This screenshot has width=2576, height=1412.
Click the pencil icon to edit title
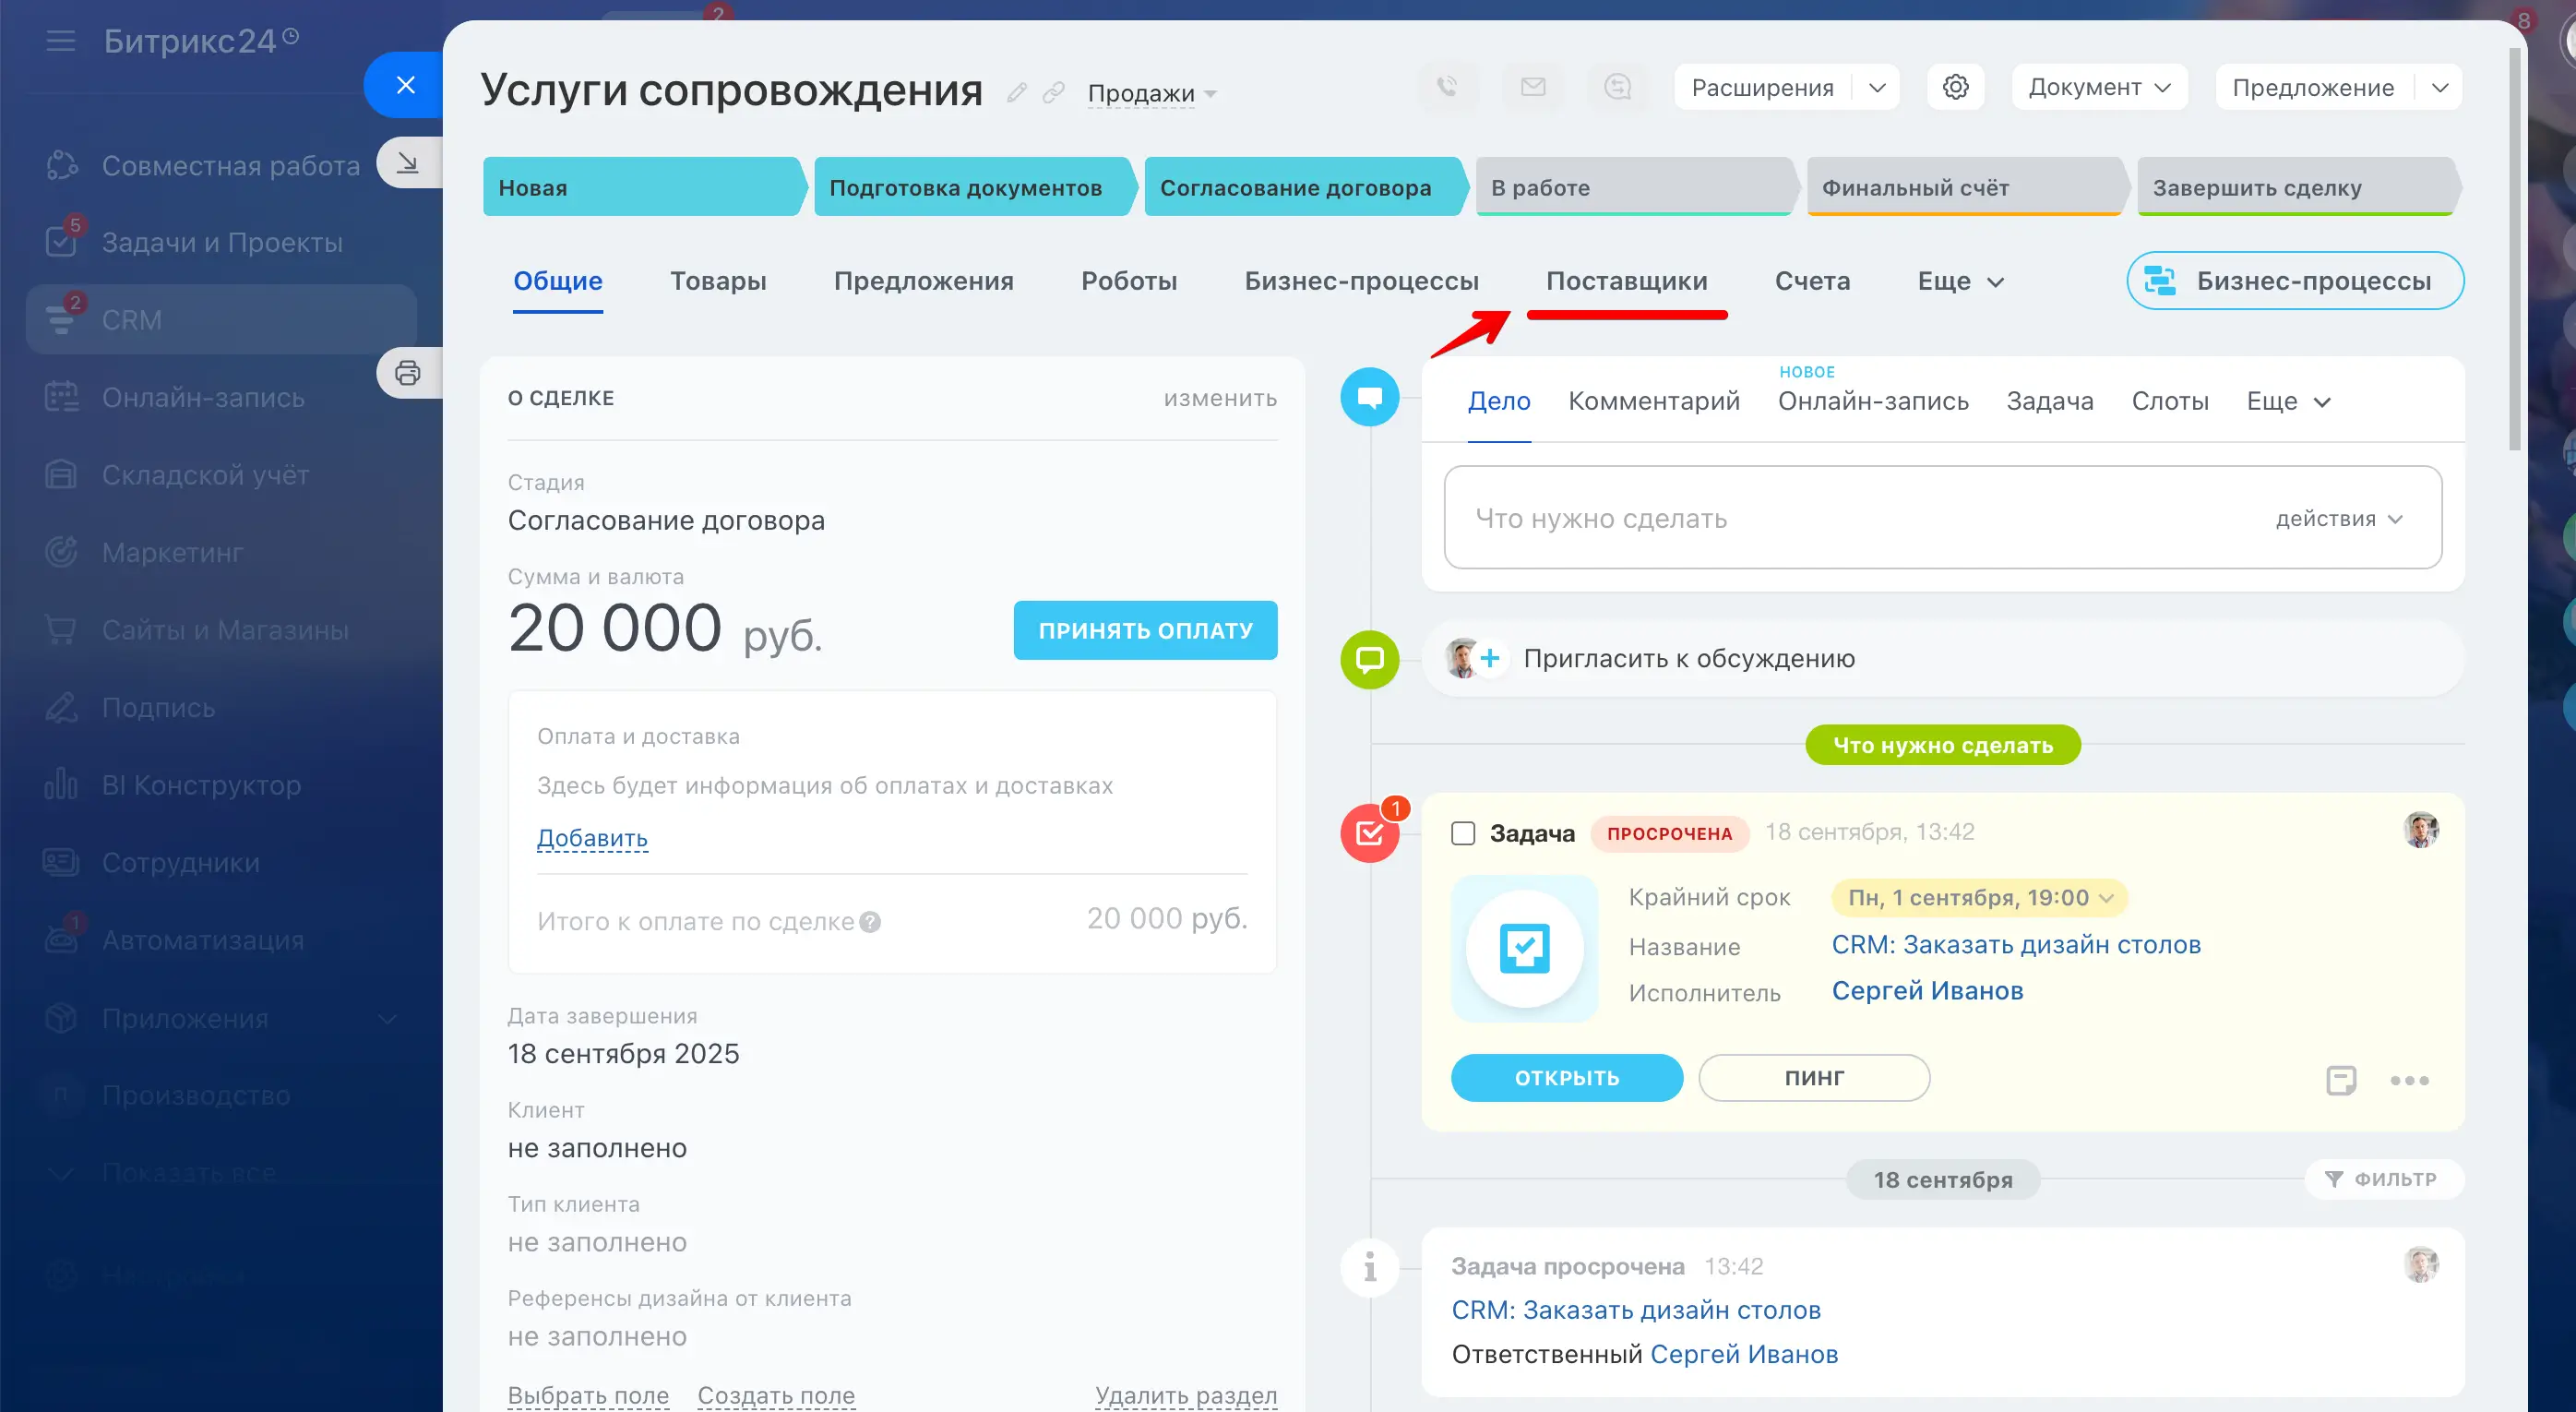(1017, 93)
